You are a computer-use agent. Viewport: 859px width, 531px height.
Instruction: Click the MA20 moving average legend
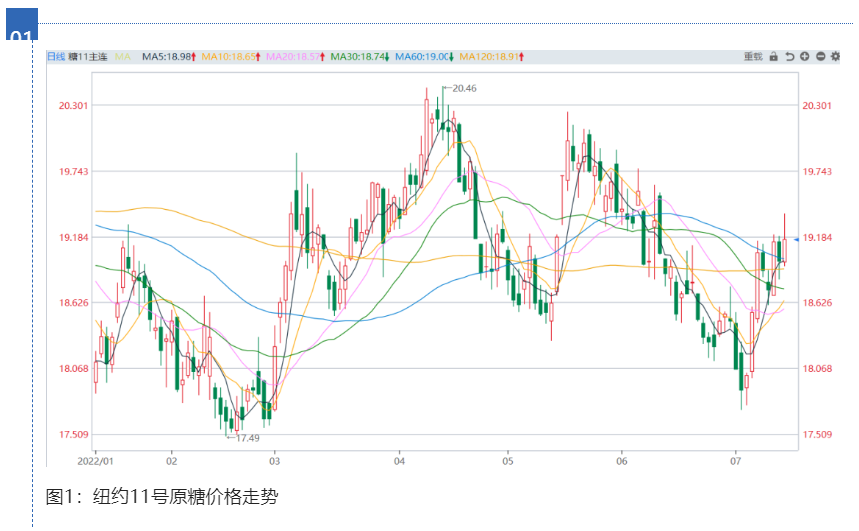[x=295, y=57]
